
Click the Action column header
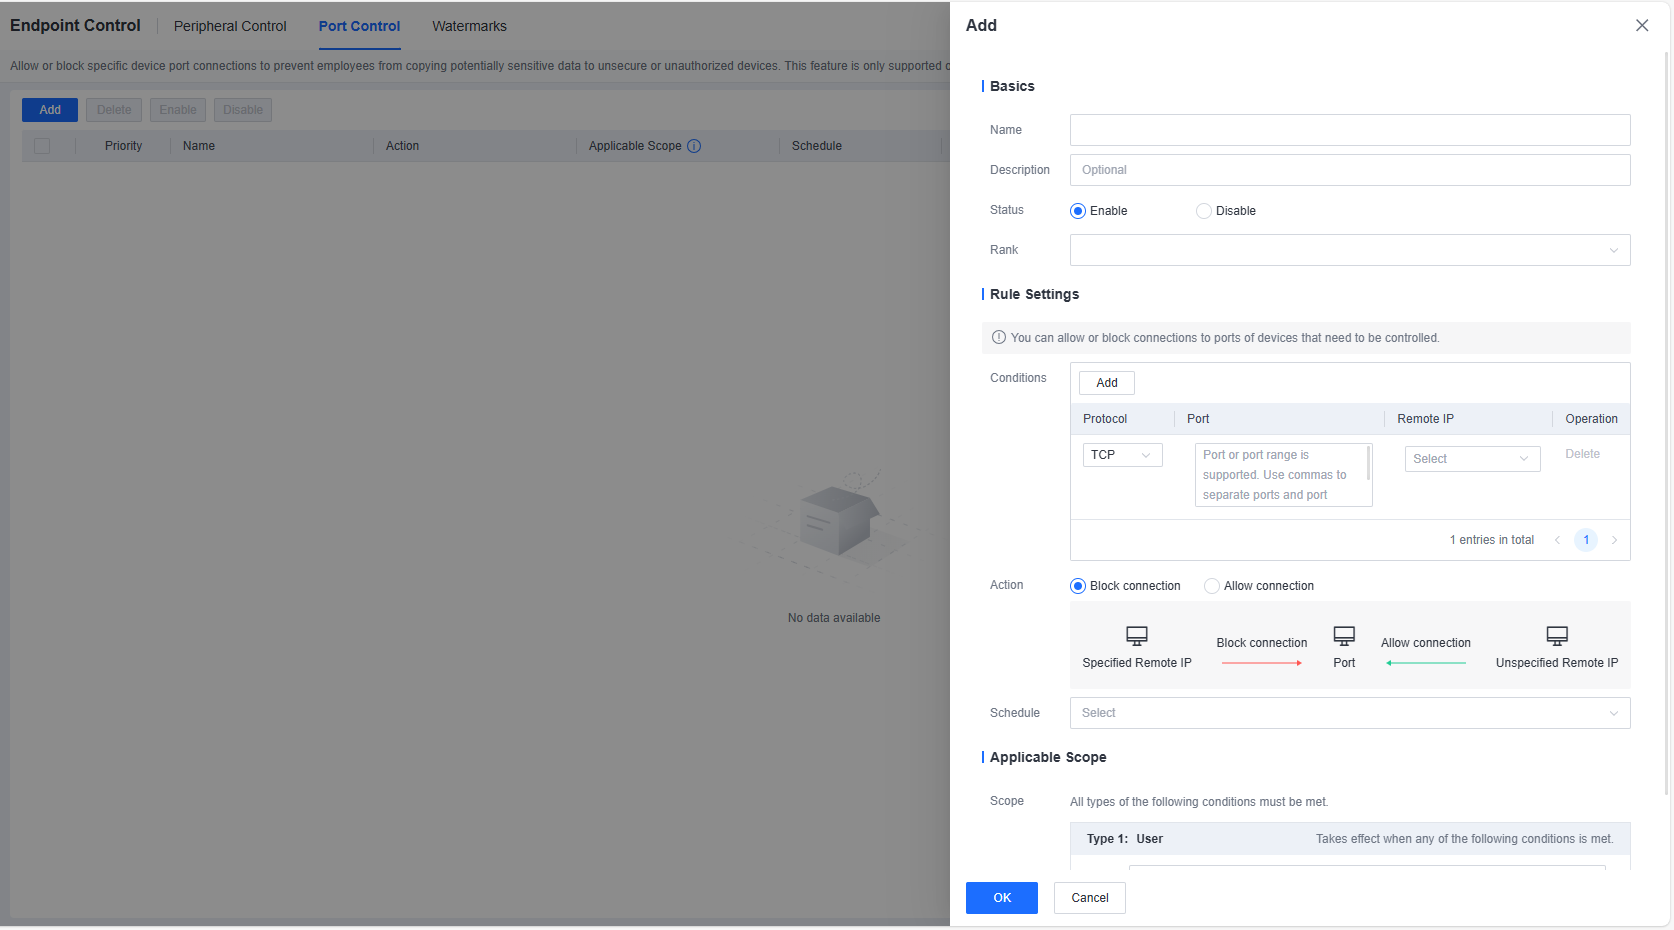tap(402, 146)
